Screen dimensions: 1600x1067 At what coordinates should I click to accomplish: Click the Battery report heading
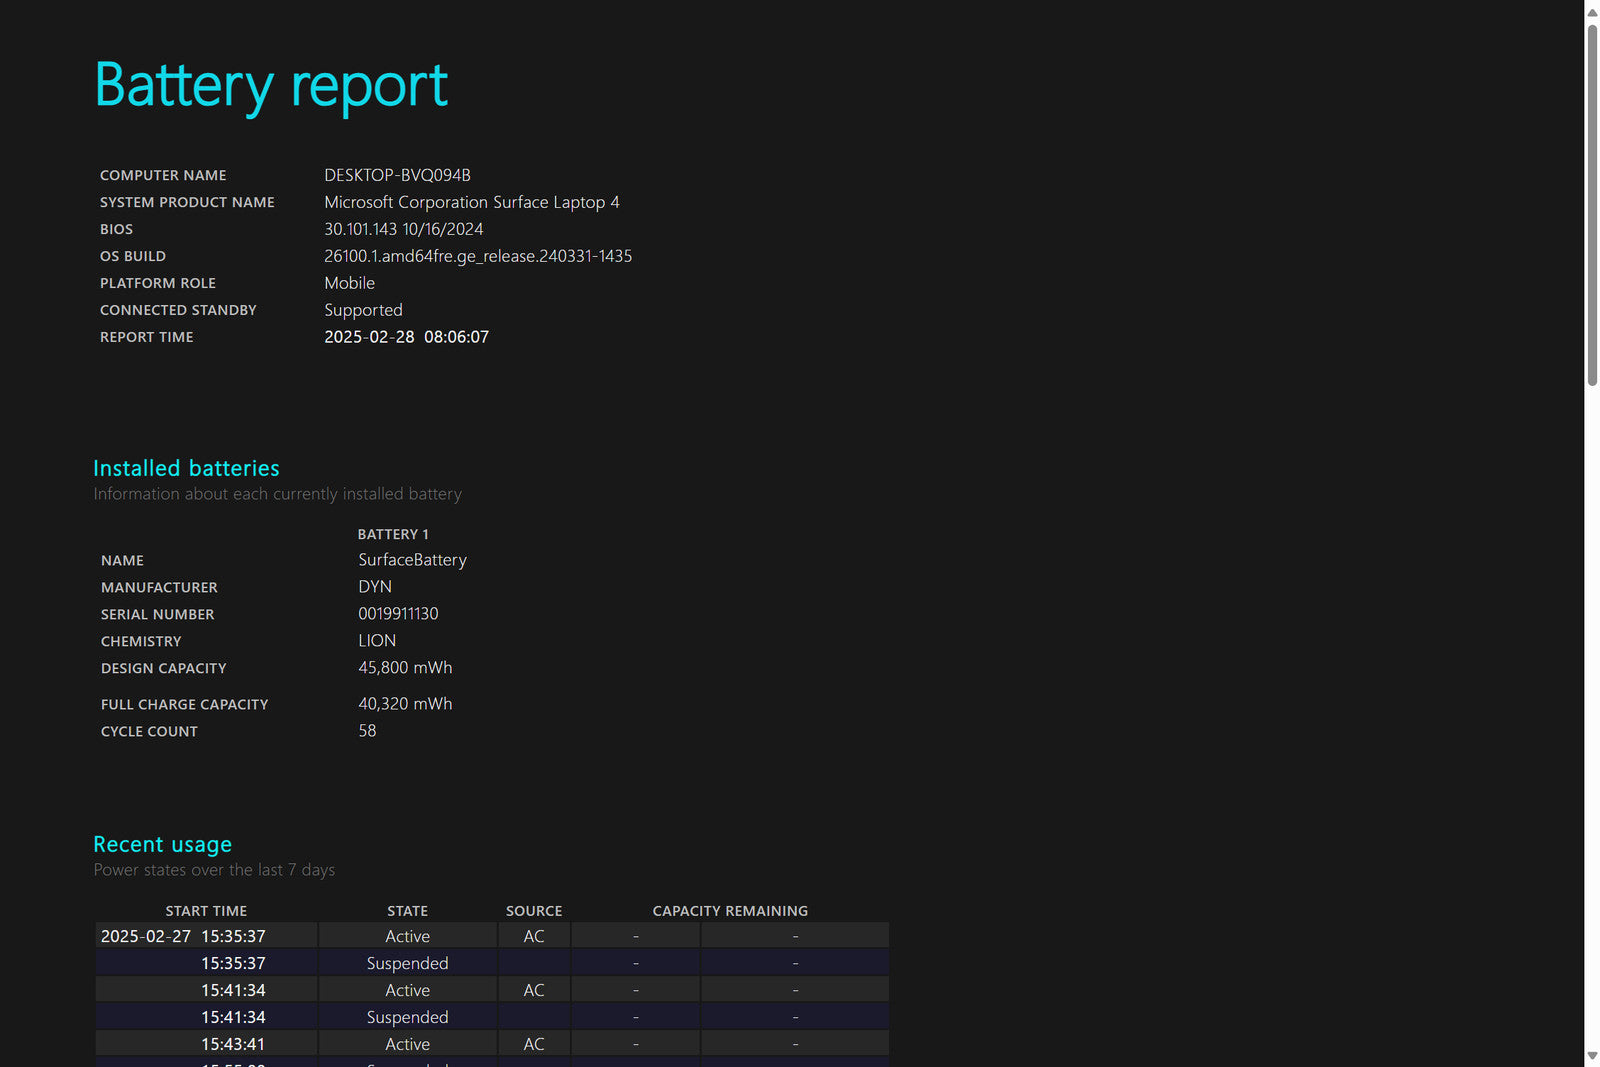[271, 86]
